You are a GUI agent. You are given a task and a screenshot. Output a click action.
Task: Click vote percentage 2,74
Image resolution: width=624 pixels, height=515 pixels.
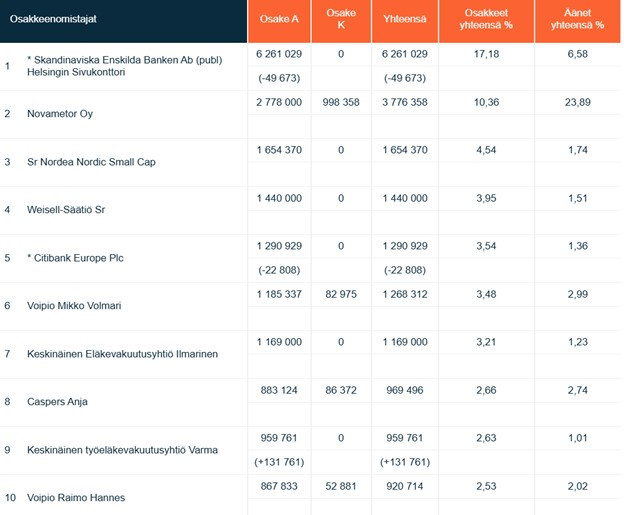click(577, 390)
